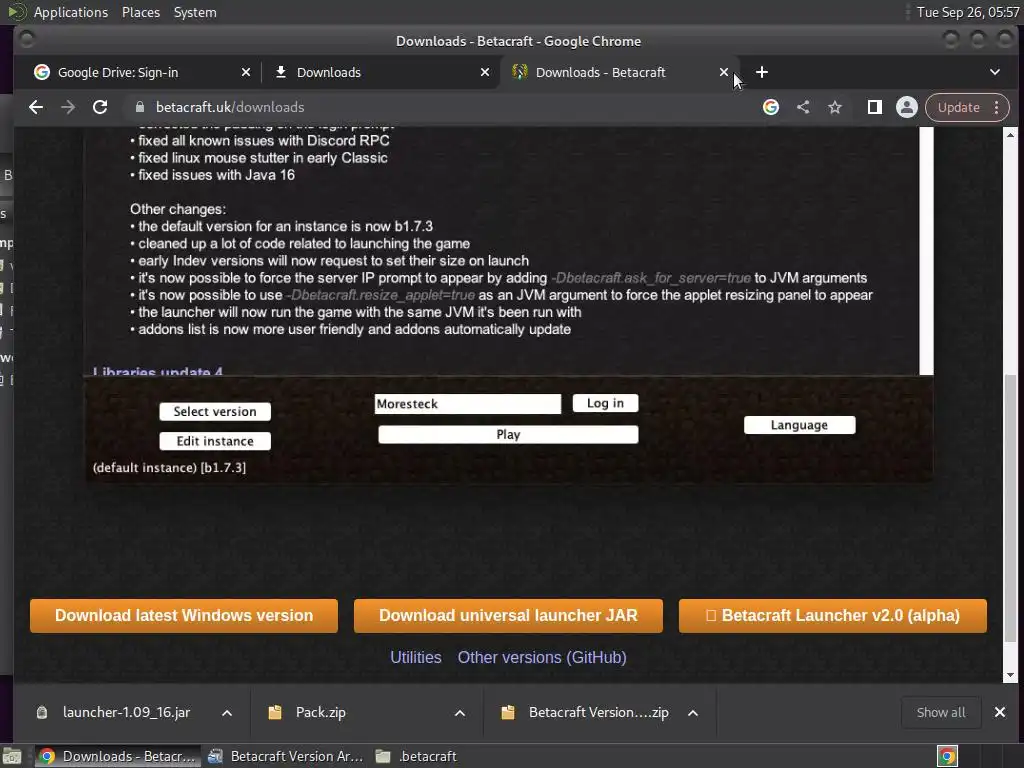
Task: Expand options for launcher-1.09_16.jar download
Action: (x=227, y=712)
